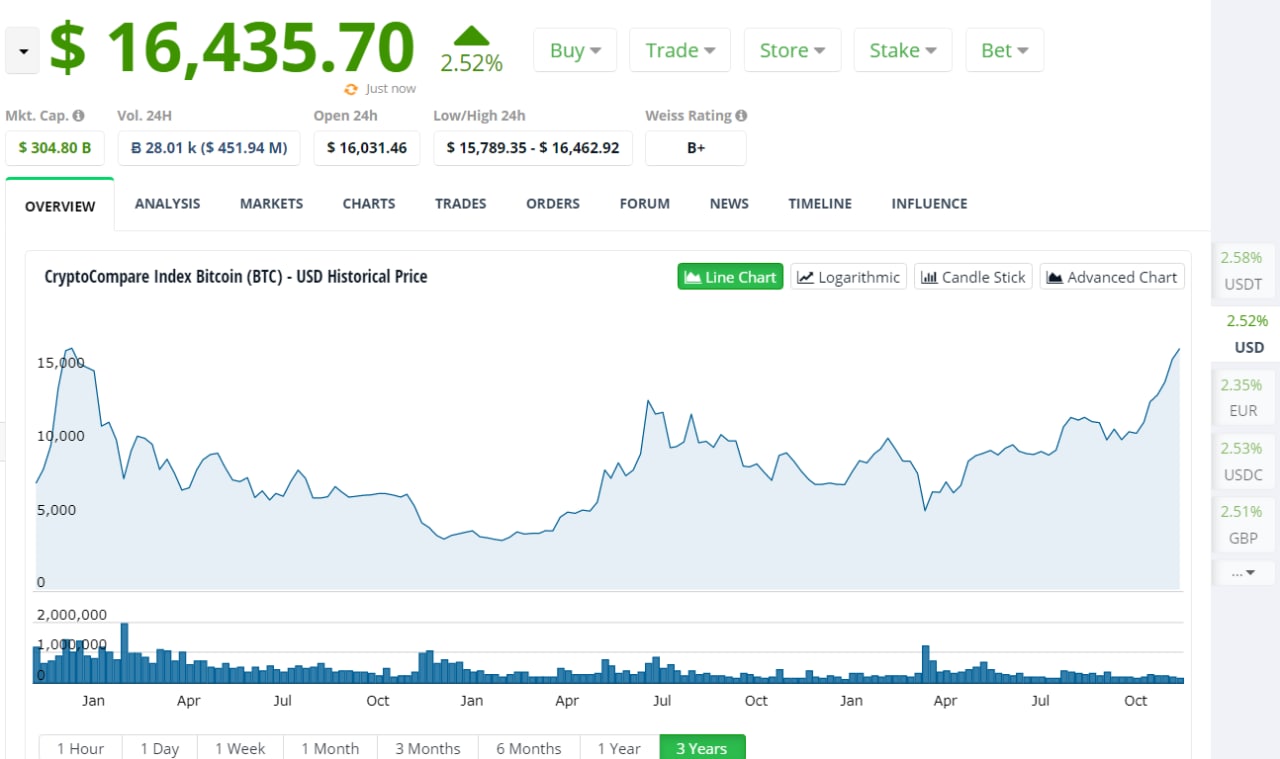The width and height of the screenshot is (1280, 759).
Task: Select the USD currency pair
Action: [x=1246, y=334]
